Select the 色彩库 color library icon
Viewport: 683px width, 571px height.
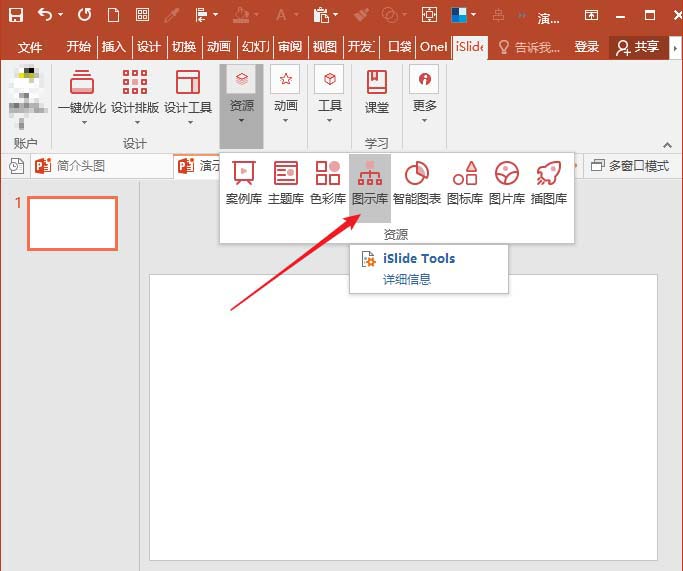click(x=327, y=182)
